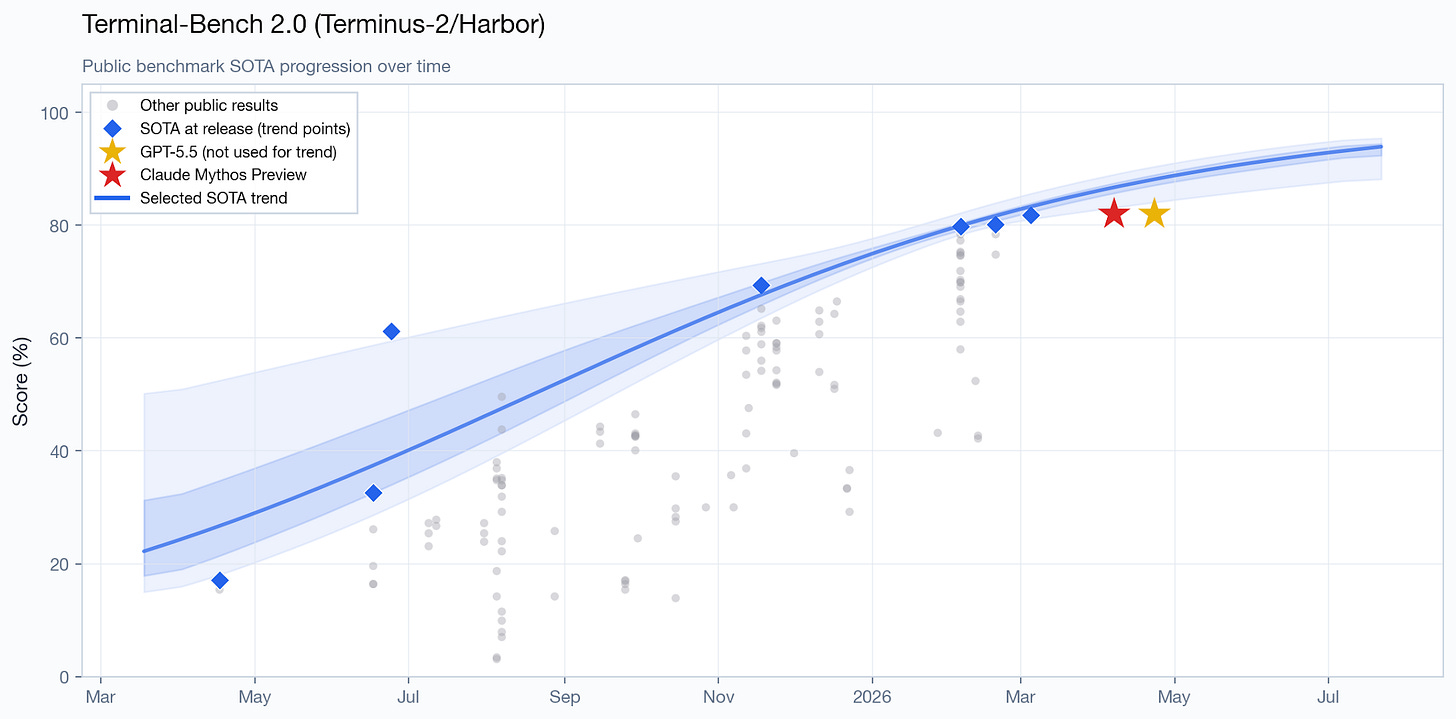Select the blue diamond near 61% score
1456x719 pixels.
coord(392,331)
